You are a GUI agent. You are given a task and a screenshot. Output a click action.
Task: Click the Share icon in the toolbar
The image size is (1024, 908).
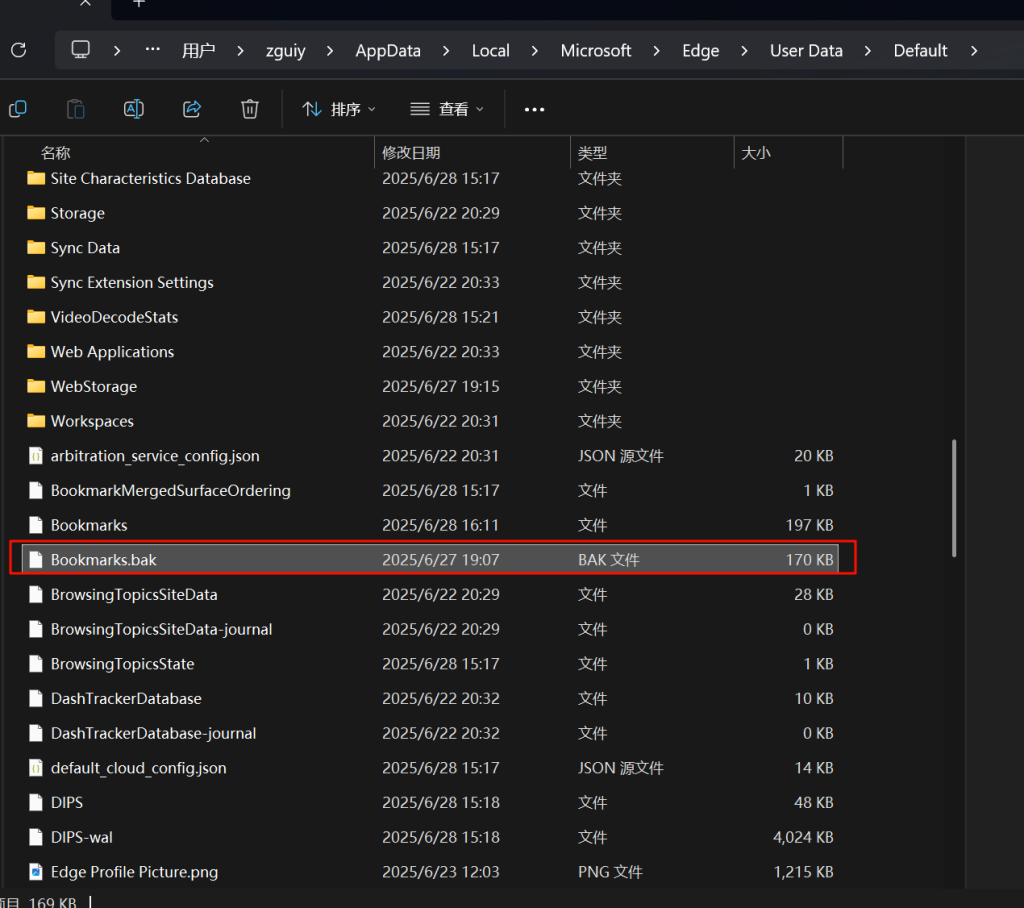click(192, 109)
